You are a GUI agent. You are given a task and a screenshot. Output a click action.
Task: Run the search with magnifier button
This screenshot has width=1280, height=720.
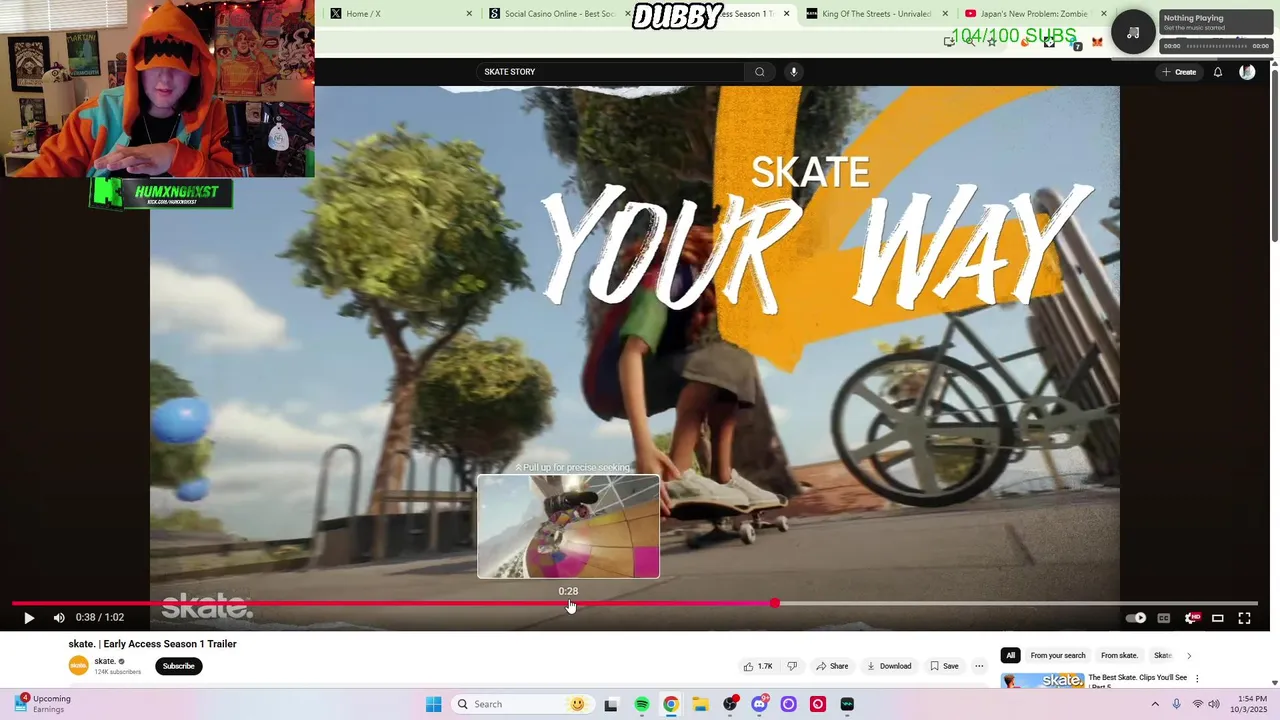[760, 72]
